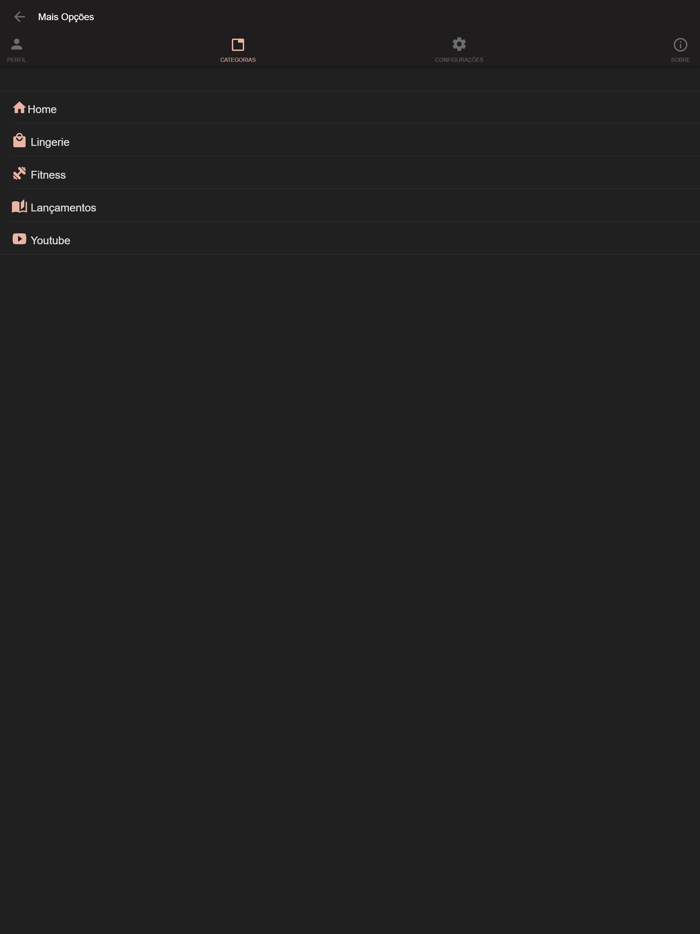Switch to the CATEGORIAS tab label
The height and width of the screenshot is (934, 700).
[238, 60]
